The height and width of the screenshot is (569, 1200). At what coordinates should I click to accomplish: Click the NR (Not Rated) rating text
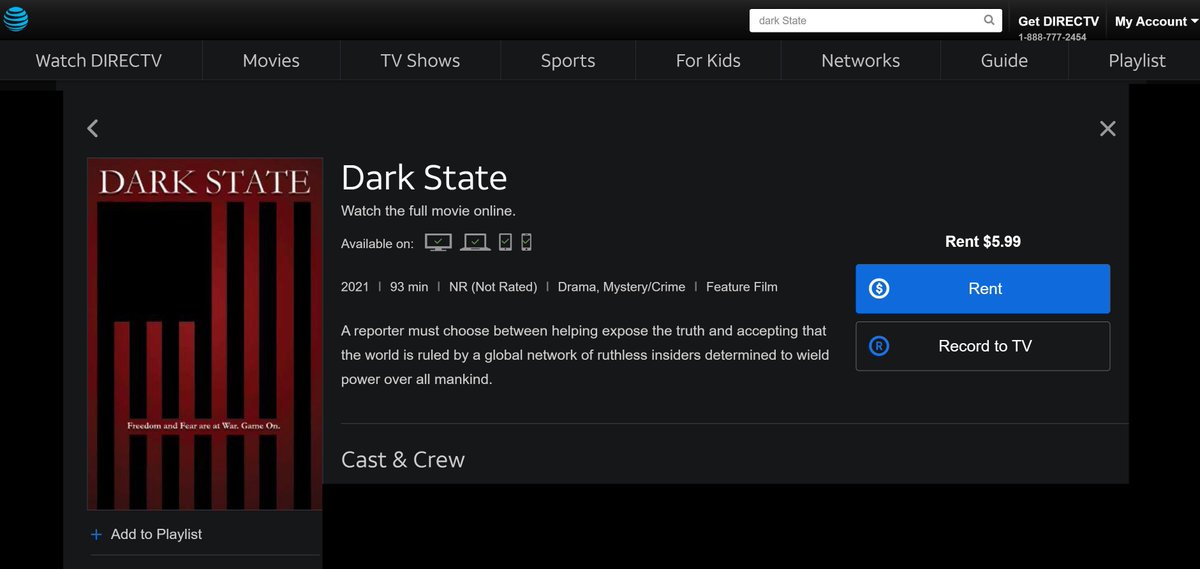pos(493,287)
